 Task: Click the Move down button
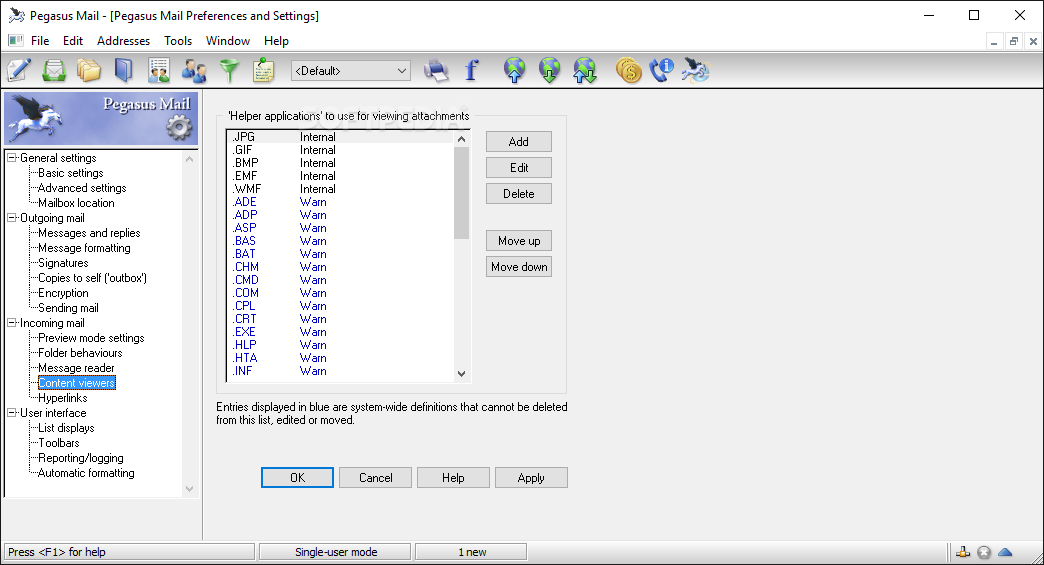coord(519,267)
